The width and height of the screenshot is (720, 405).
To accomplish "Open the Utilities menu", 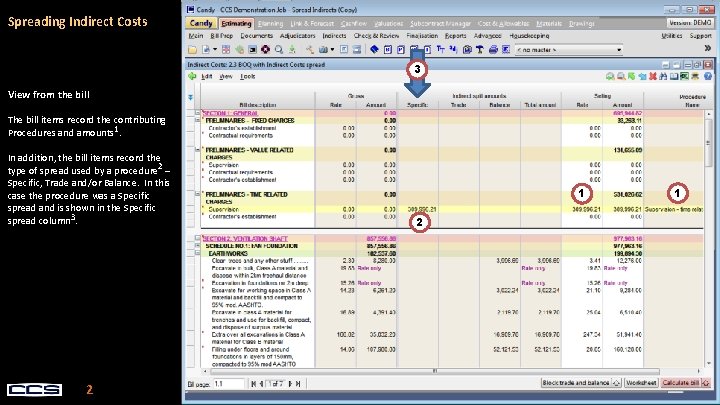I will (672, 36).
